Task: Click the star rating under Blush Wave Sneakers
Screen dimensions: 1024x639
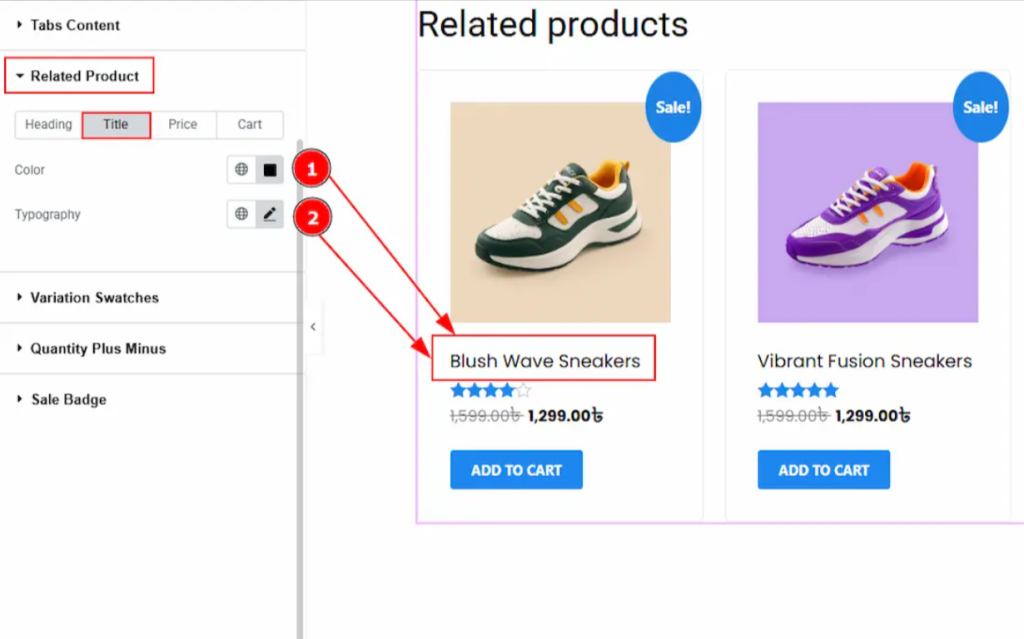Action: click(x=491, y=390)
